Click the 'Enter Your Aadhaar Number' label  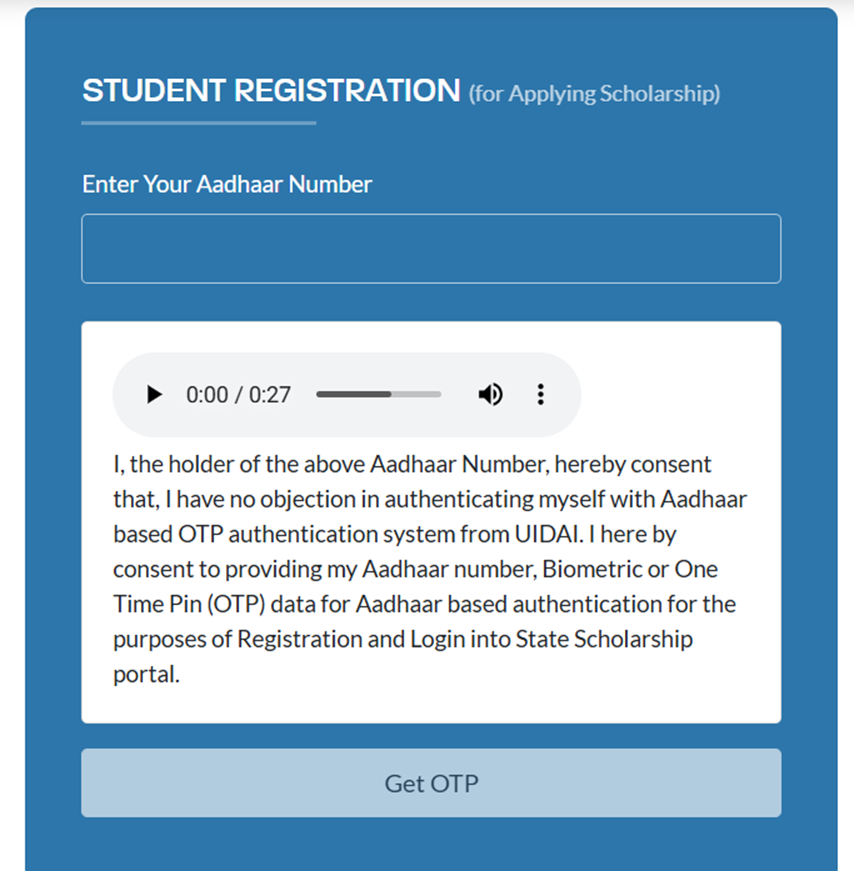point(227,184)
